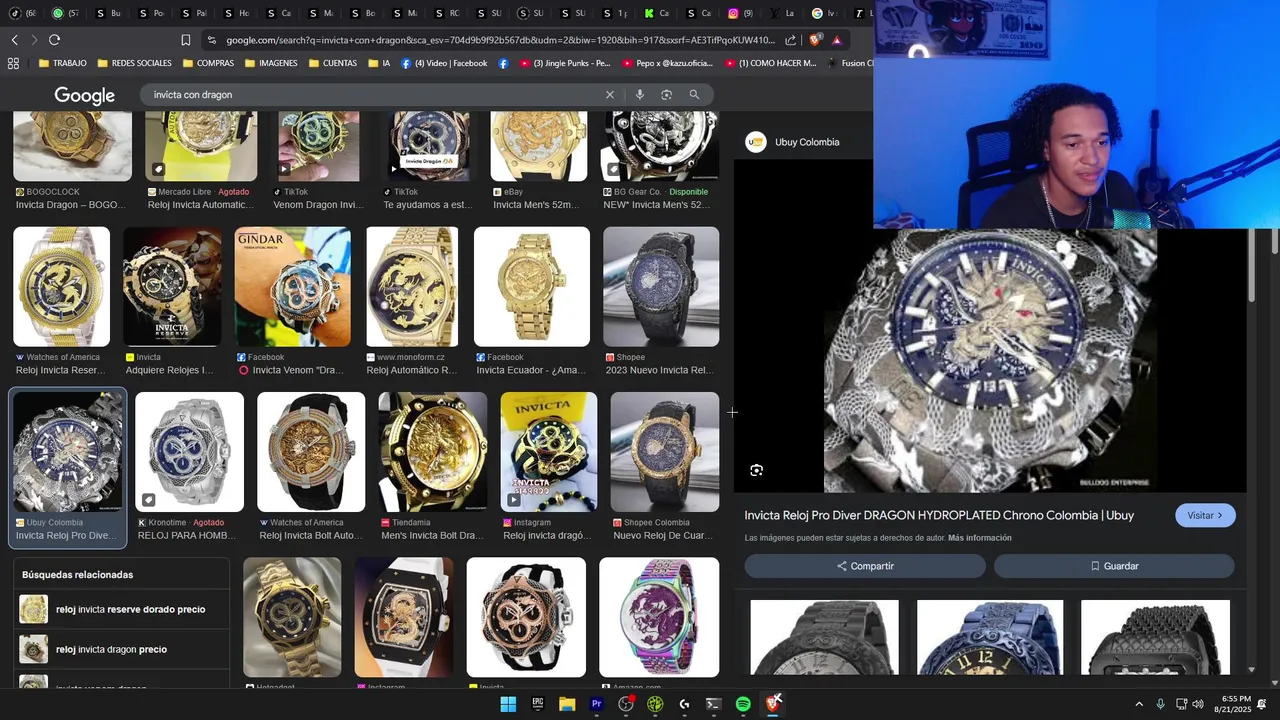1280x720 pixels.
Task: Open the CUENTAS bookmarks folder
Action: (x=333, y=63)
